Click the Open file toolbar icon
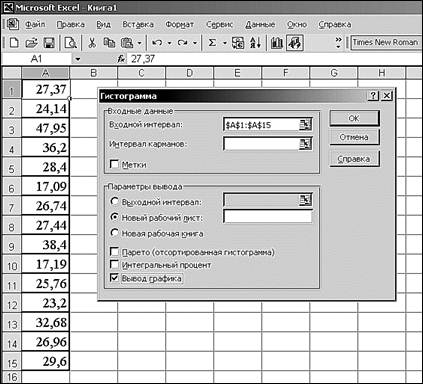 click(x=31, y=43)
